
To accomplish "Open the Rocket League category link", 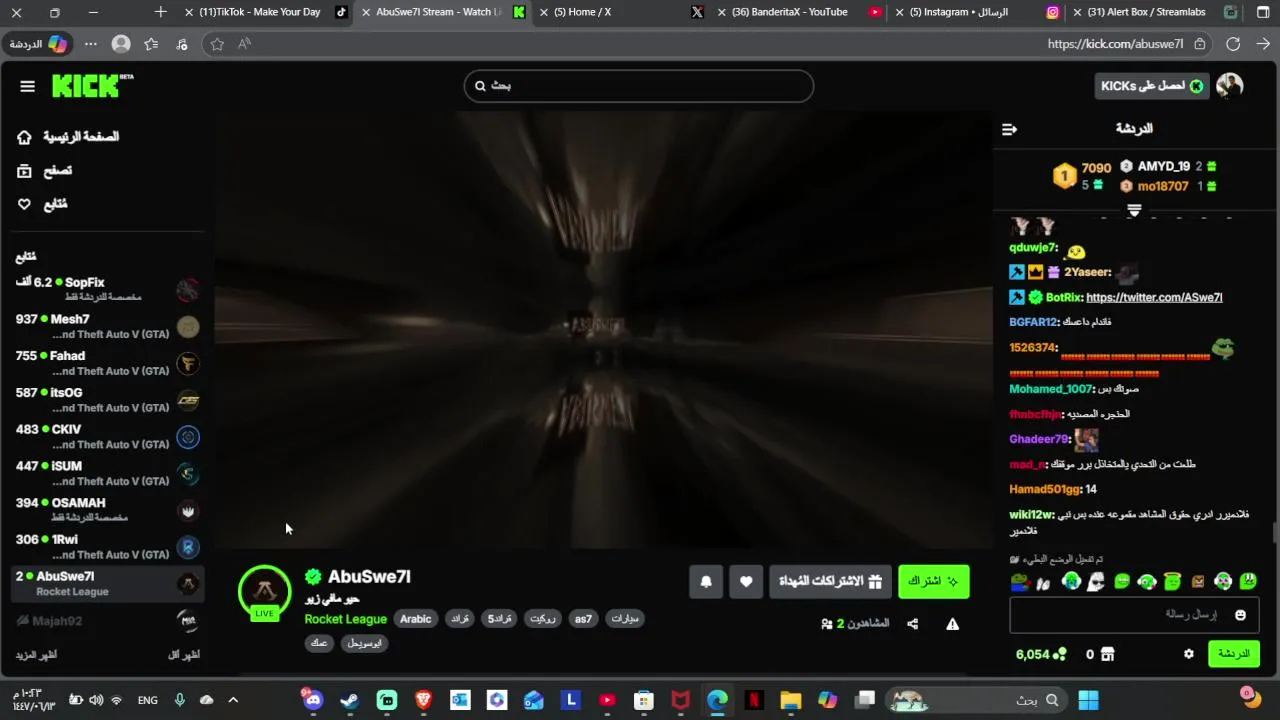I will (x=345, y=619).
